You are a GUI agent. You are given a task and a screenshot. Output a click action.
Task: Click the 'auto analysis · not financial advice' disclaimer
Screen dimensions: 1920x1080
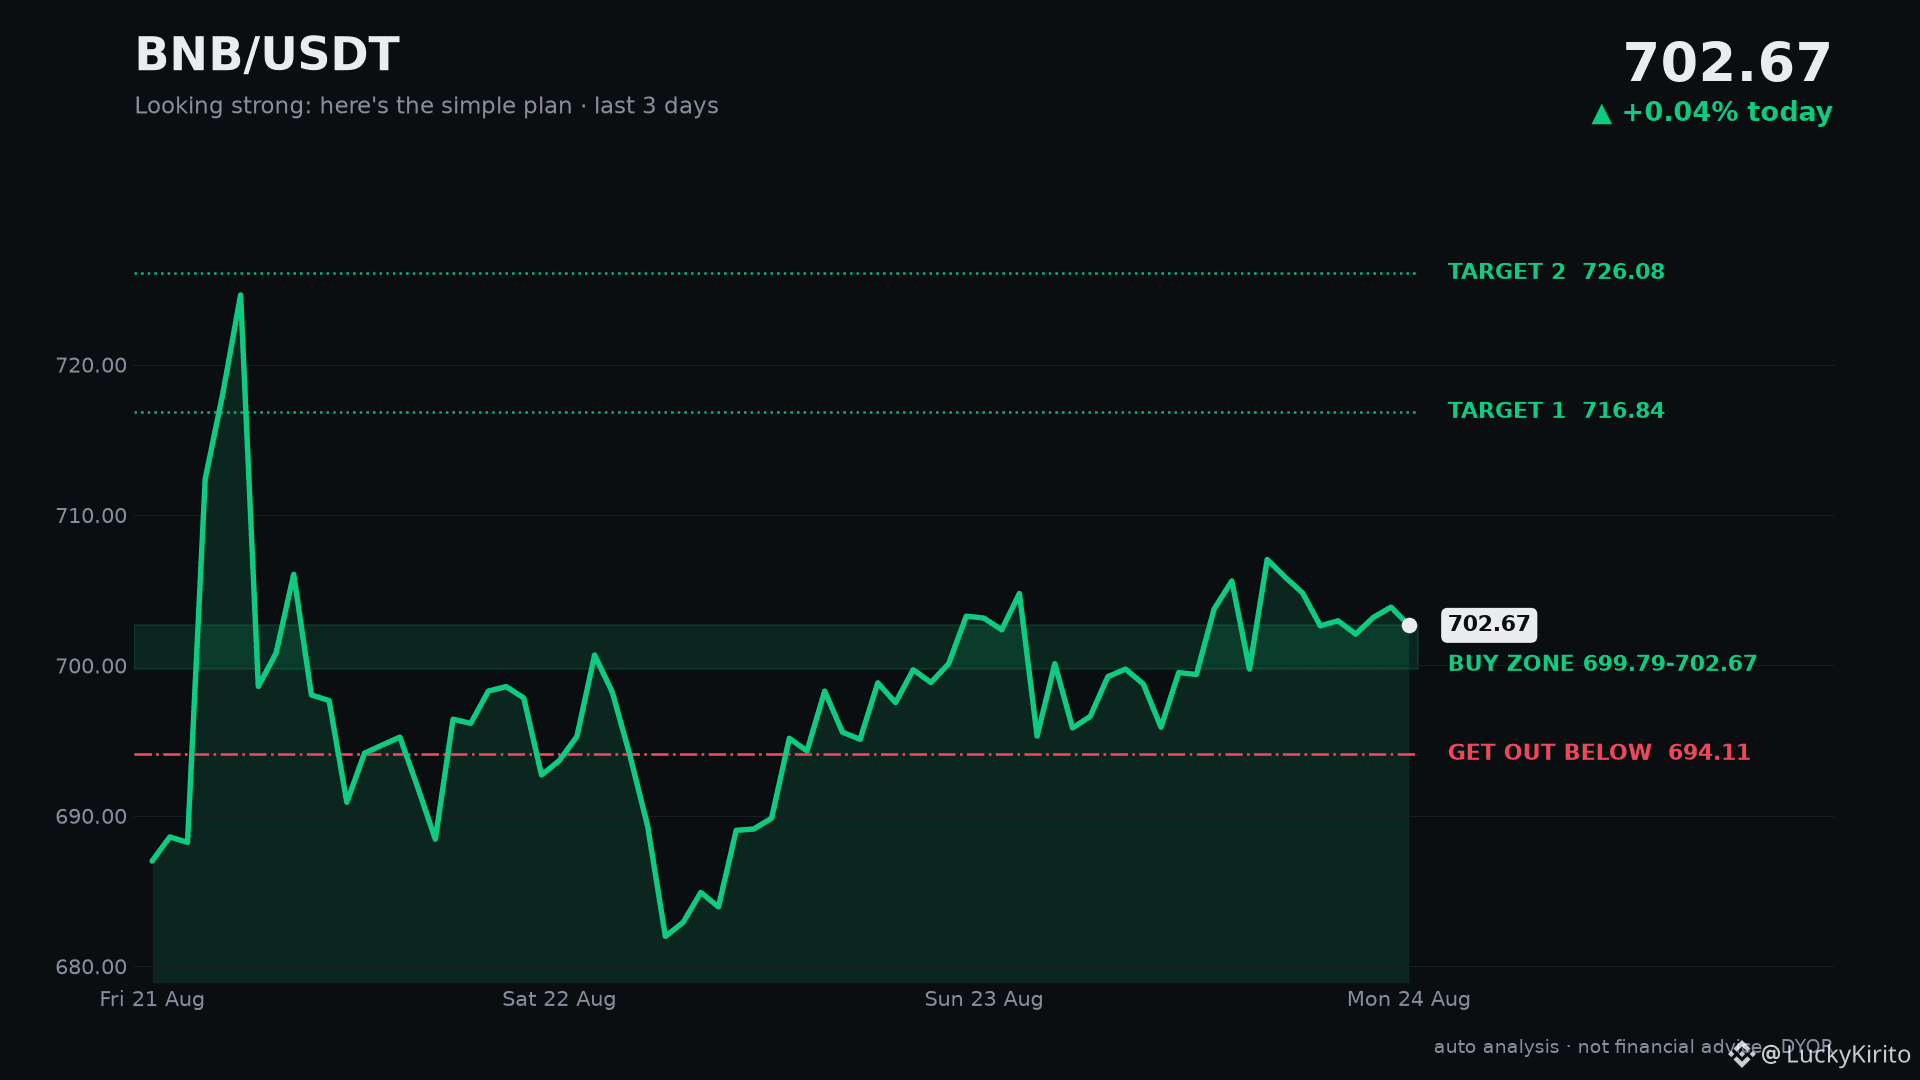[x=1598, y=1047]
